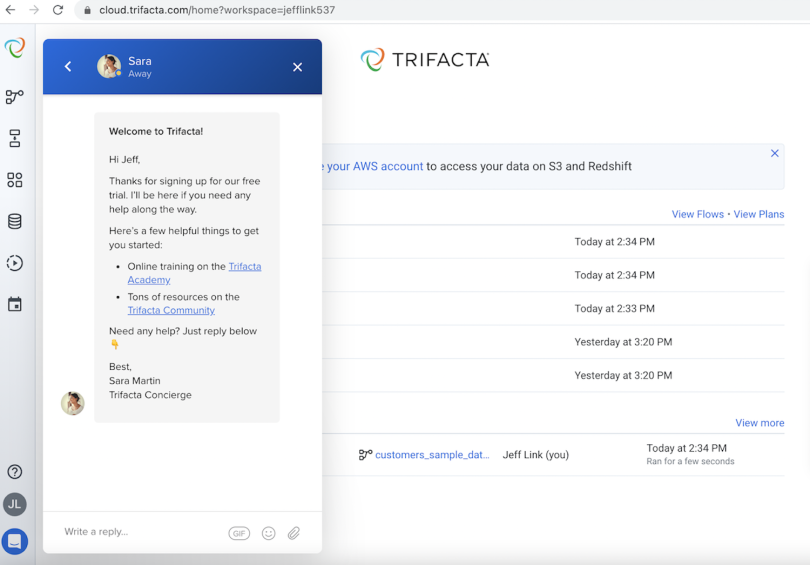Dismiss the AWS account banner
Image resolution: width=810 pixels, height=565 pixels.
[774, 153]
